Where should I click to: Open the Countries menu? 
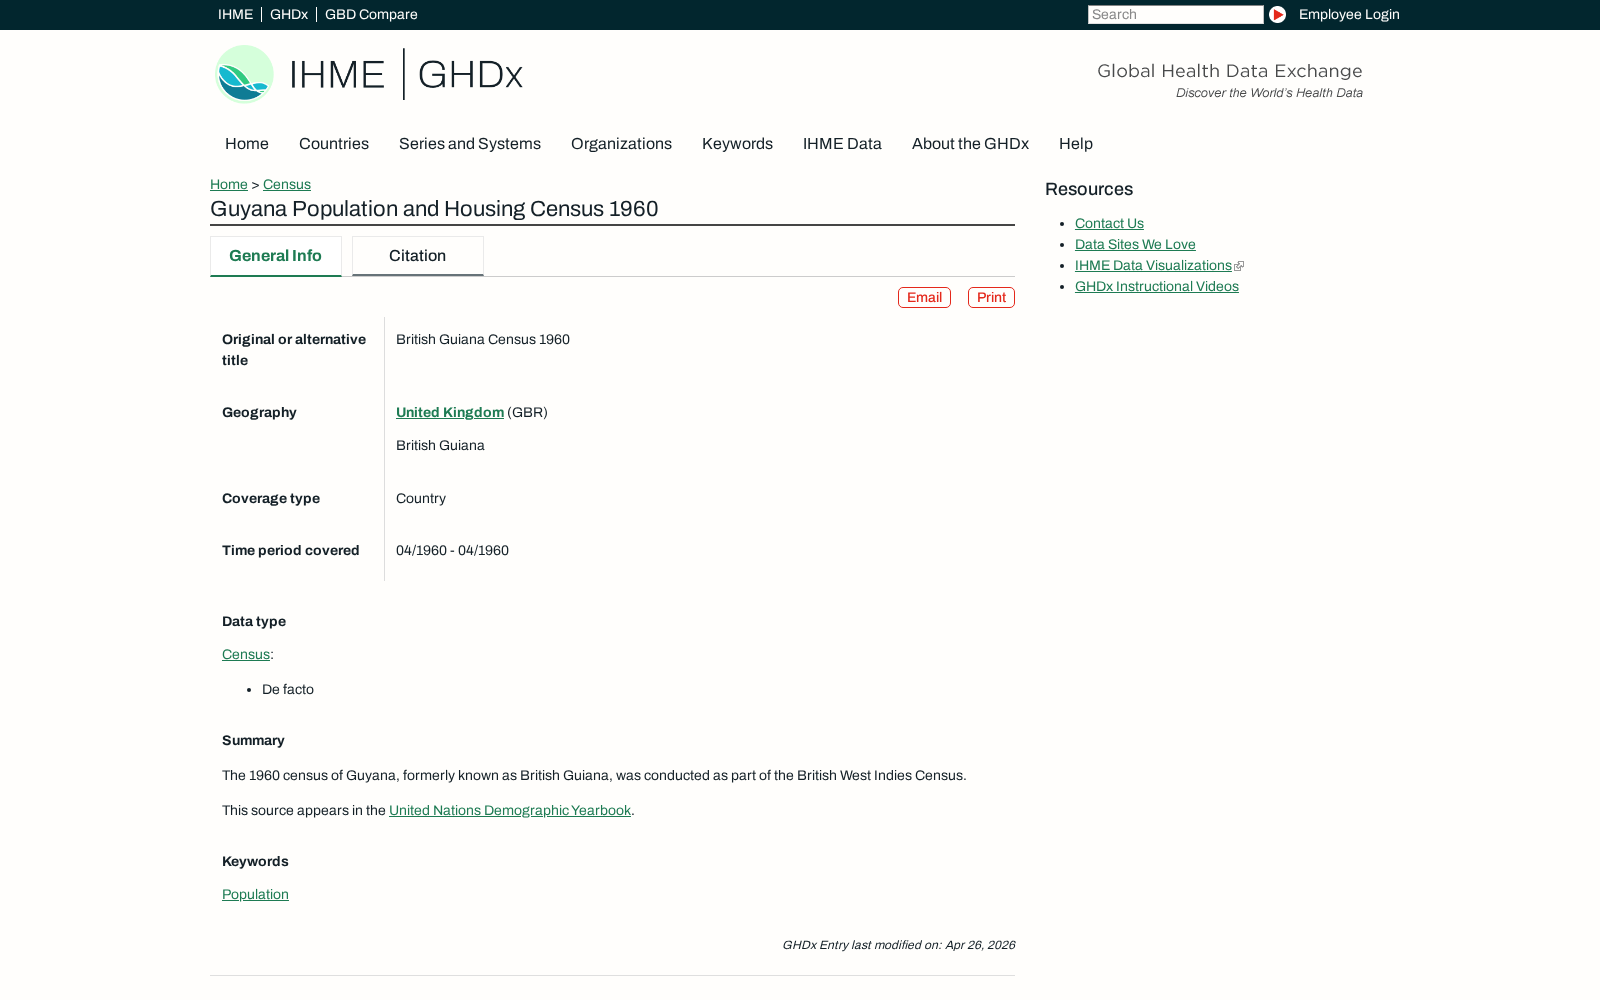tap(334, 144)
